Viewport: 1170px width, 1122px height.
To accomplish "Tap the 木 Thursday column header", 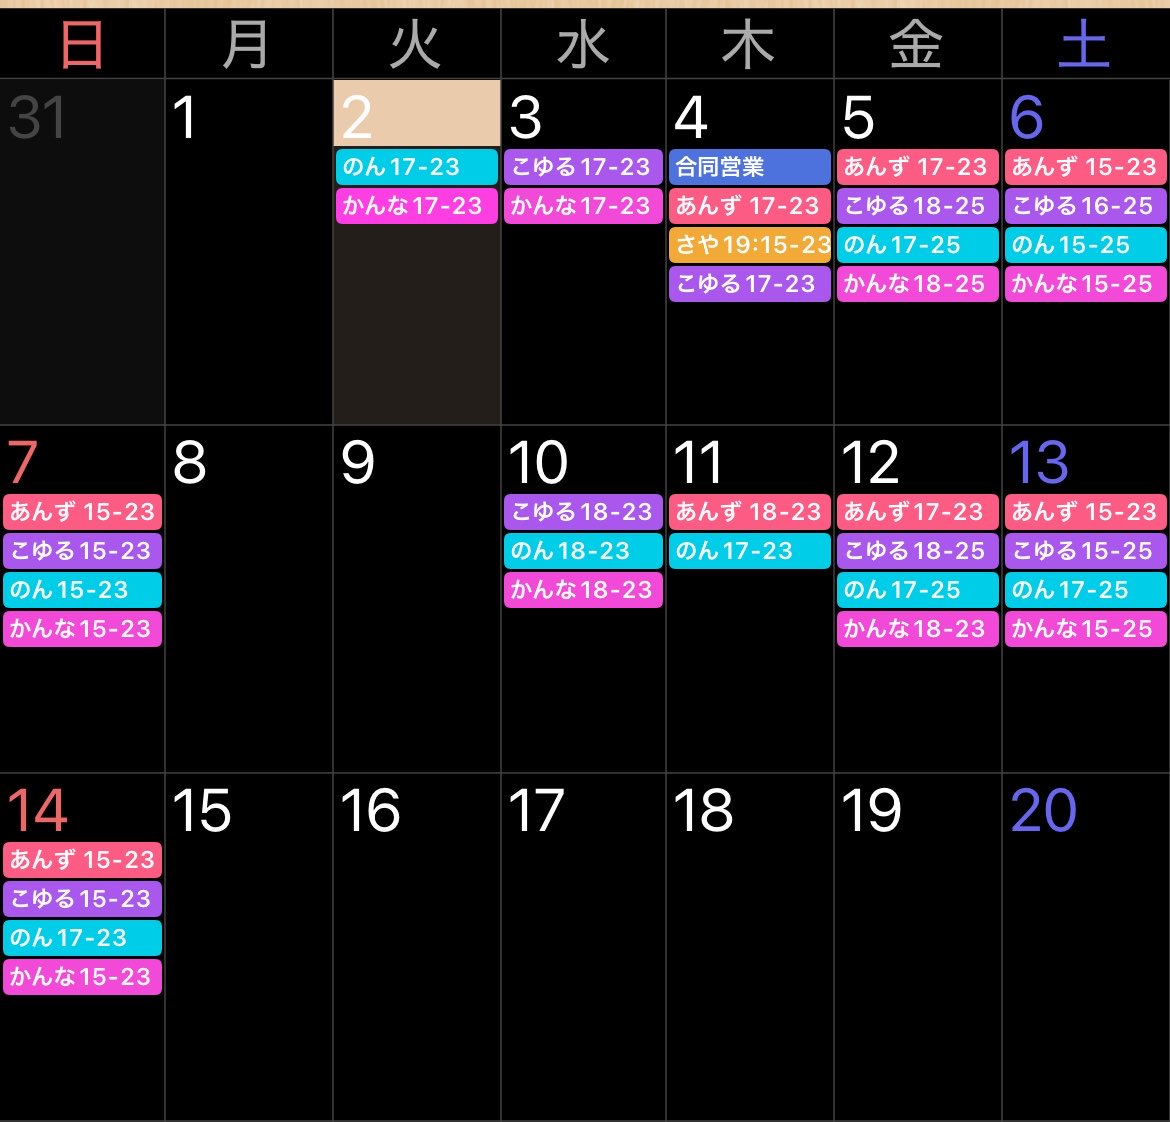I will pyautogui.click(x=748, y=44).
